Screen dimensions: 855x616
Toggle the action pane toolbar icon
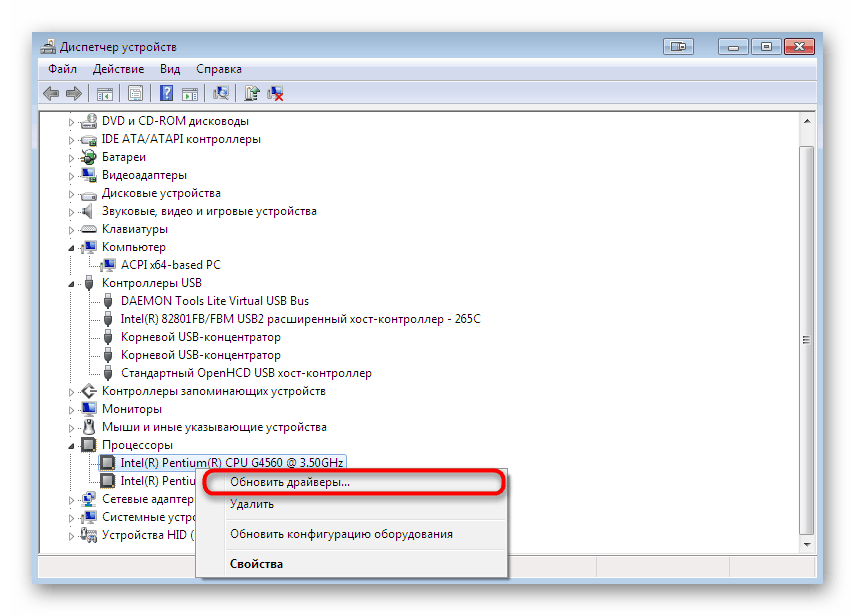coord(190,94)
